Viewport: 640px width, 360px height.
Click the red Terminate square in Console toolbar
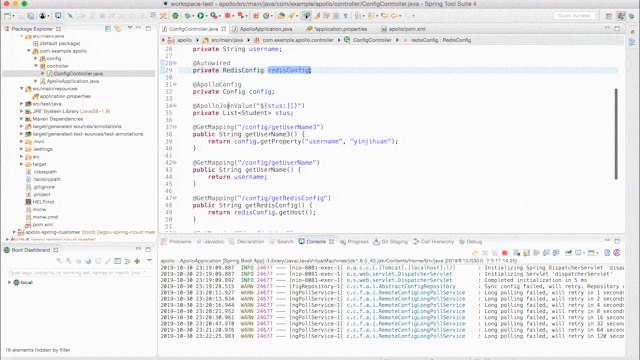(504, 253)
